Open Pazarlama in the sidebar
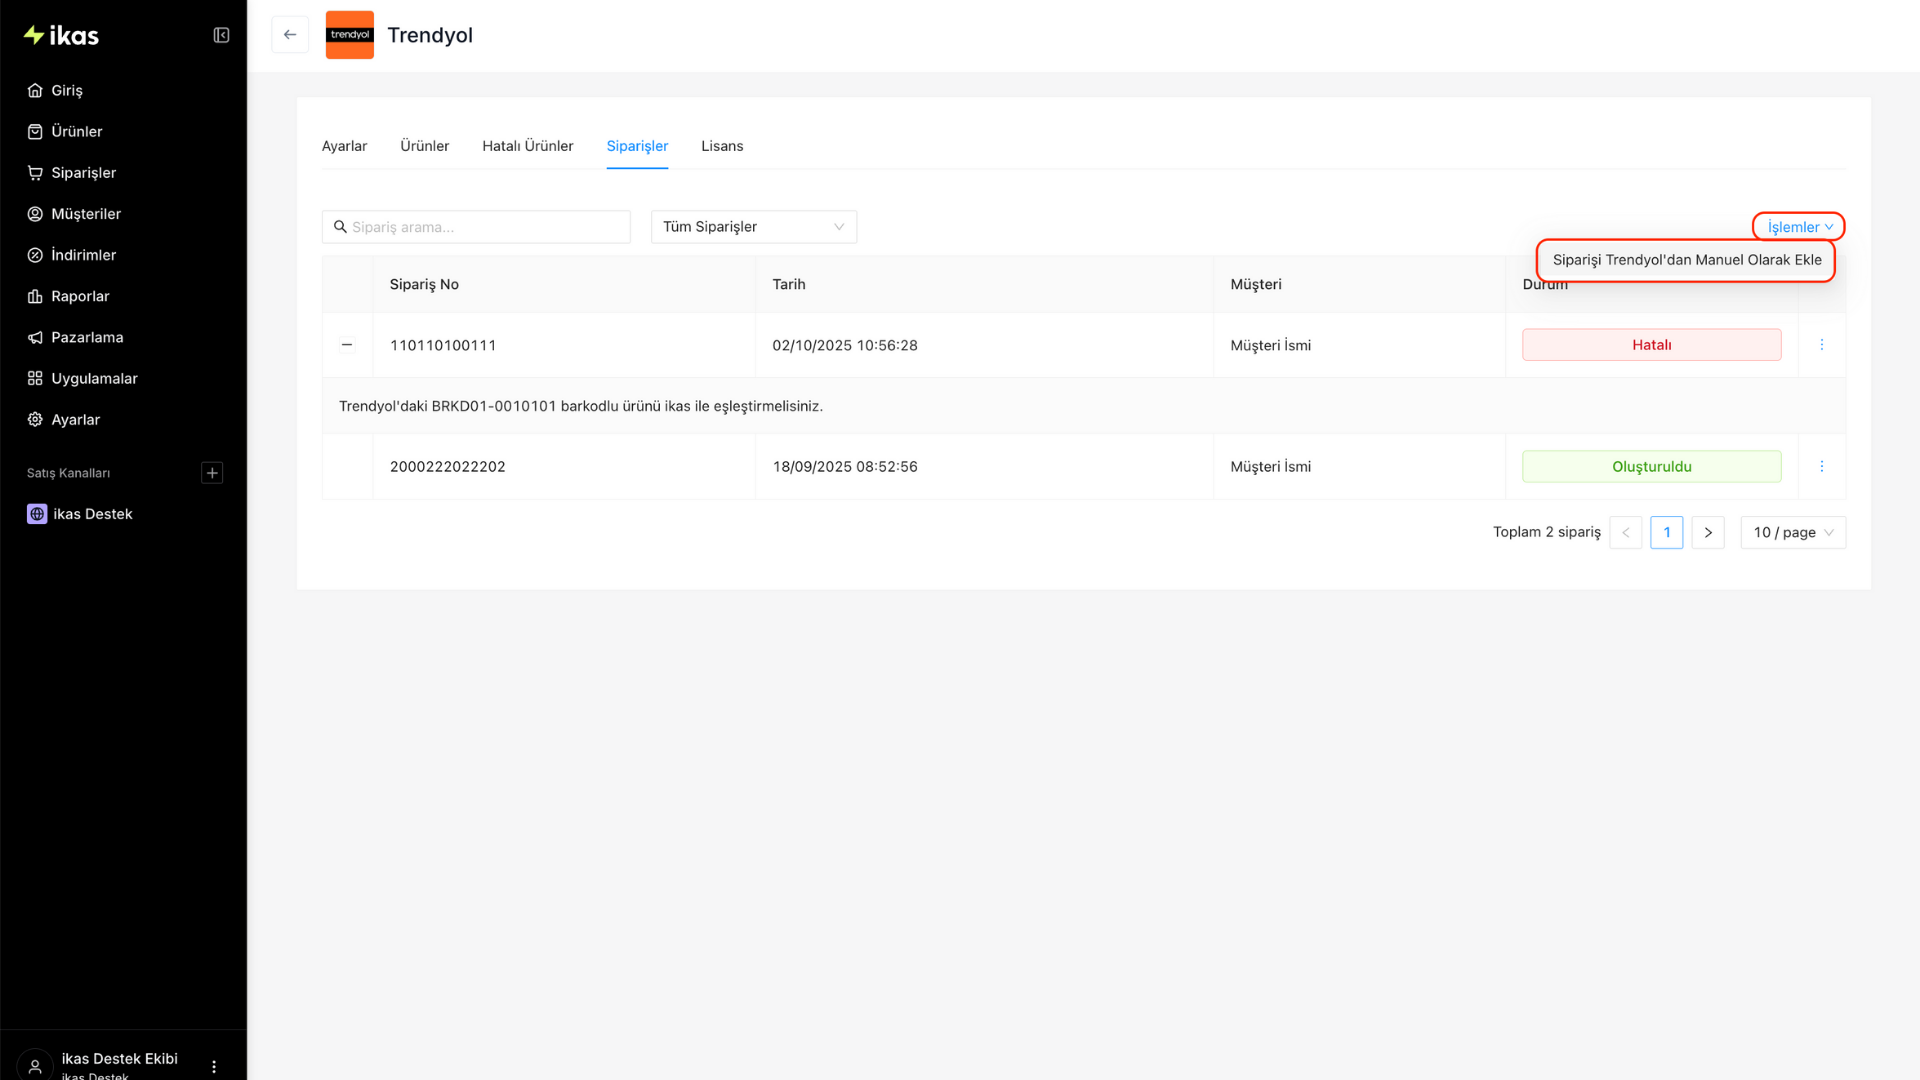 coord(87,337)
